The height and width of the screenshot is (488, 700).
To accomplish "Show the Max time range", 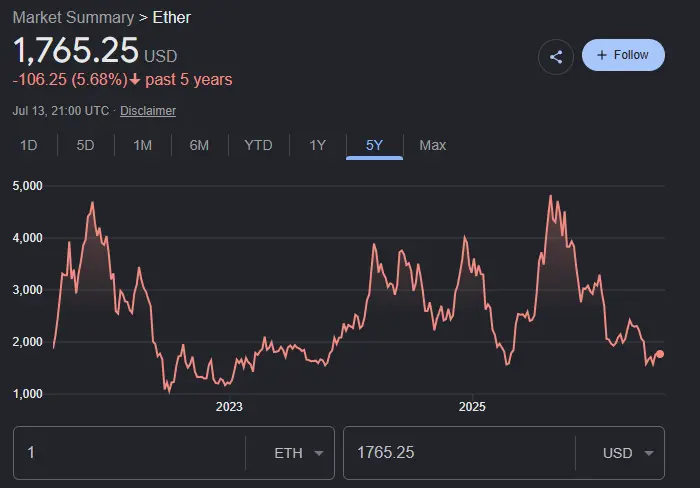I will [433, 145].
